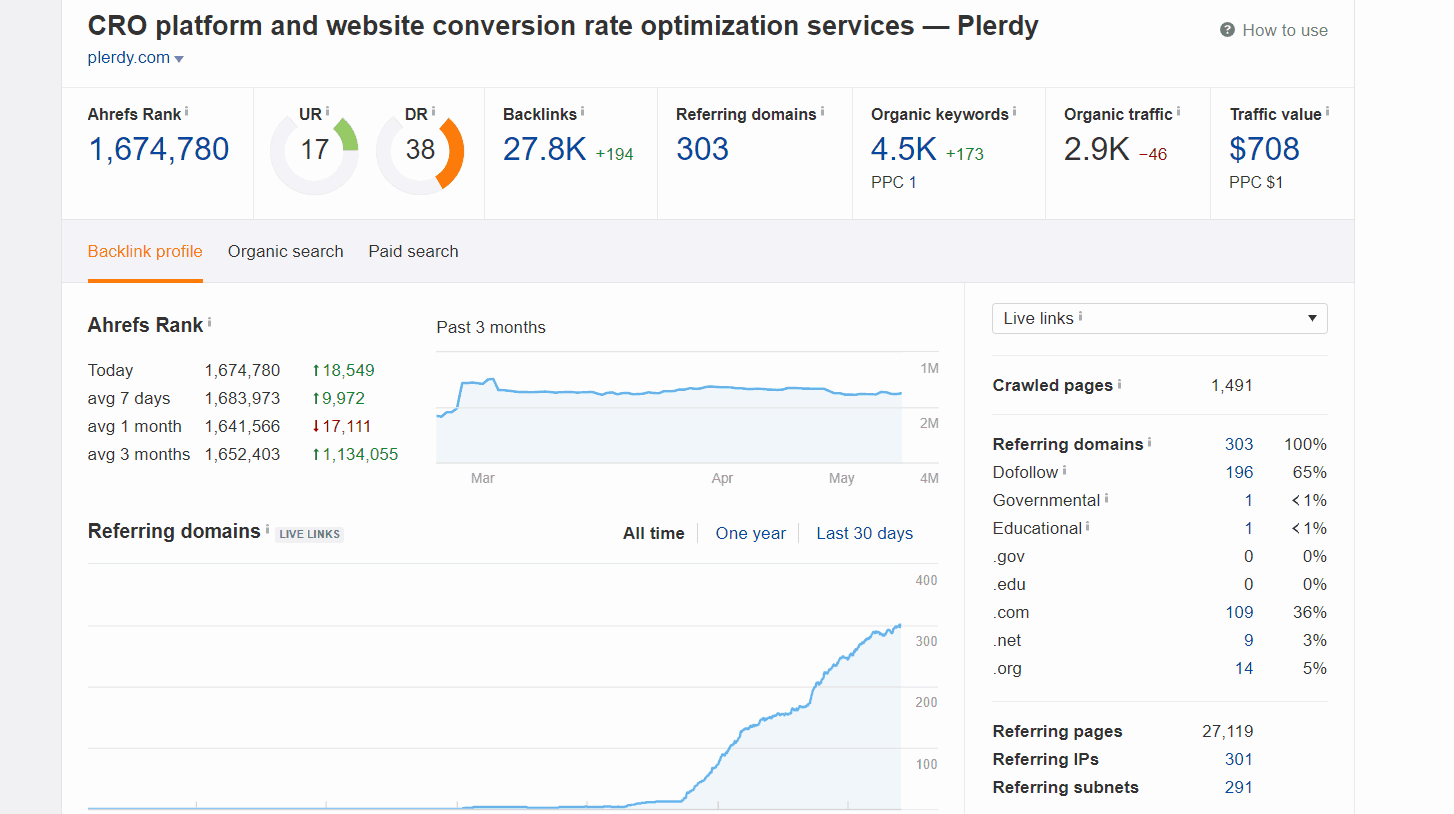Click info icon beside Governmental
The image size is (1454, 814).
coord(1106,497)
